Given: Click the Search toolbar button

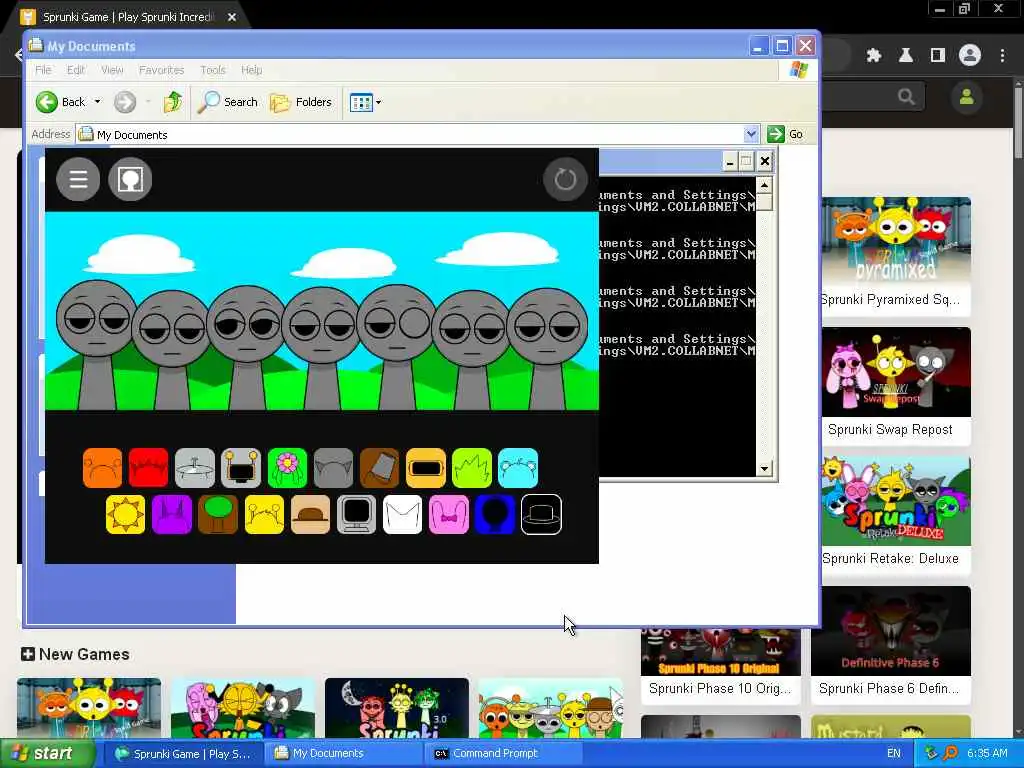Looking at the screenshot, I should 228,102.
